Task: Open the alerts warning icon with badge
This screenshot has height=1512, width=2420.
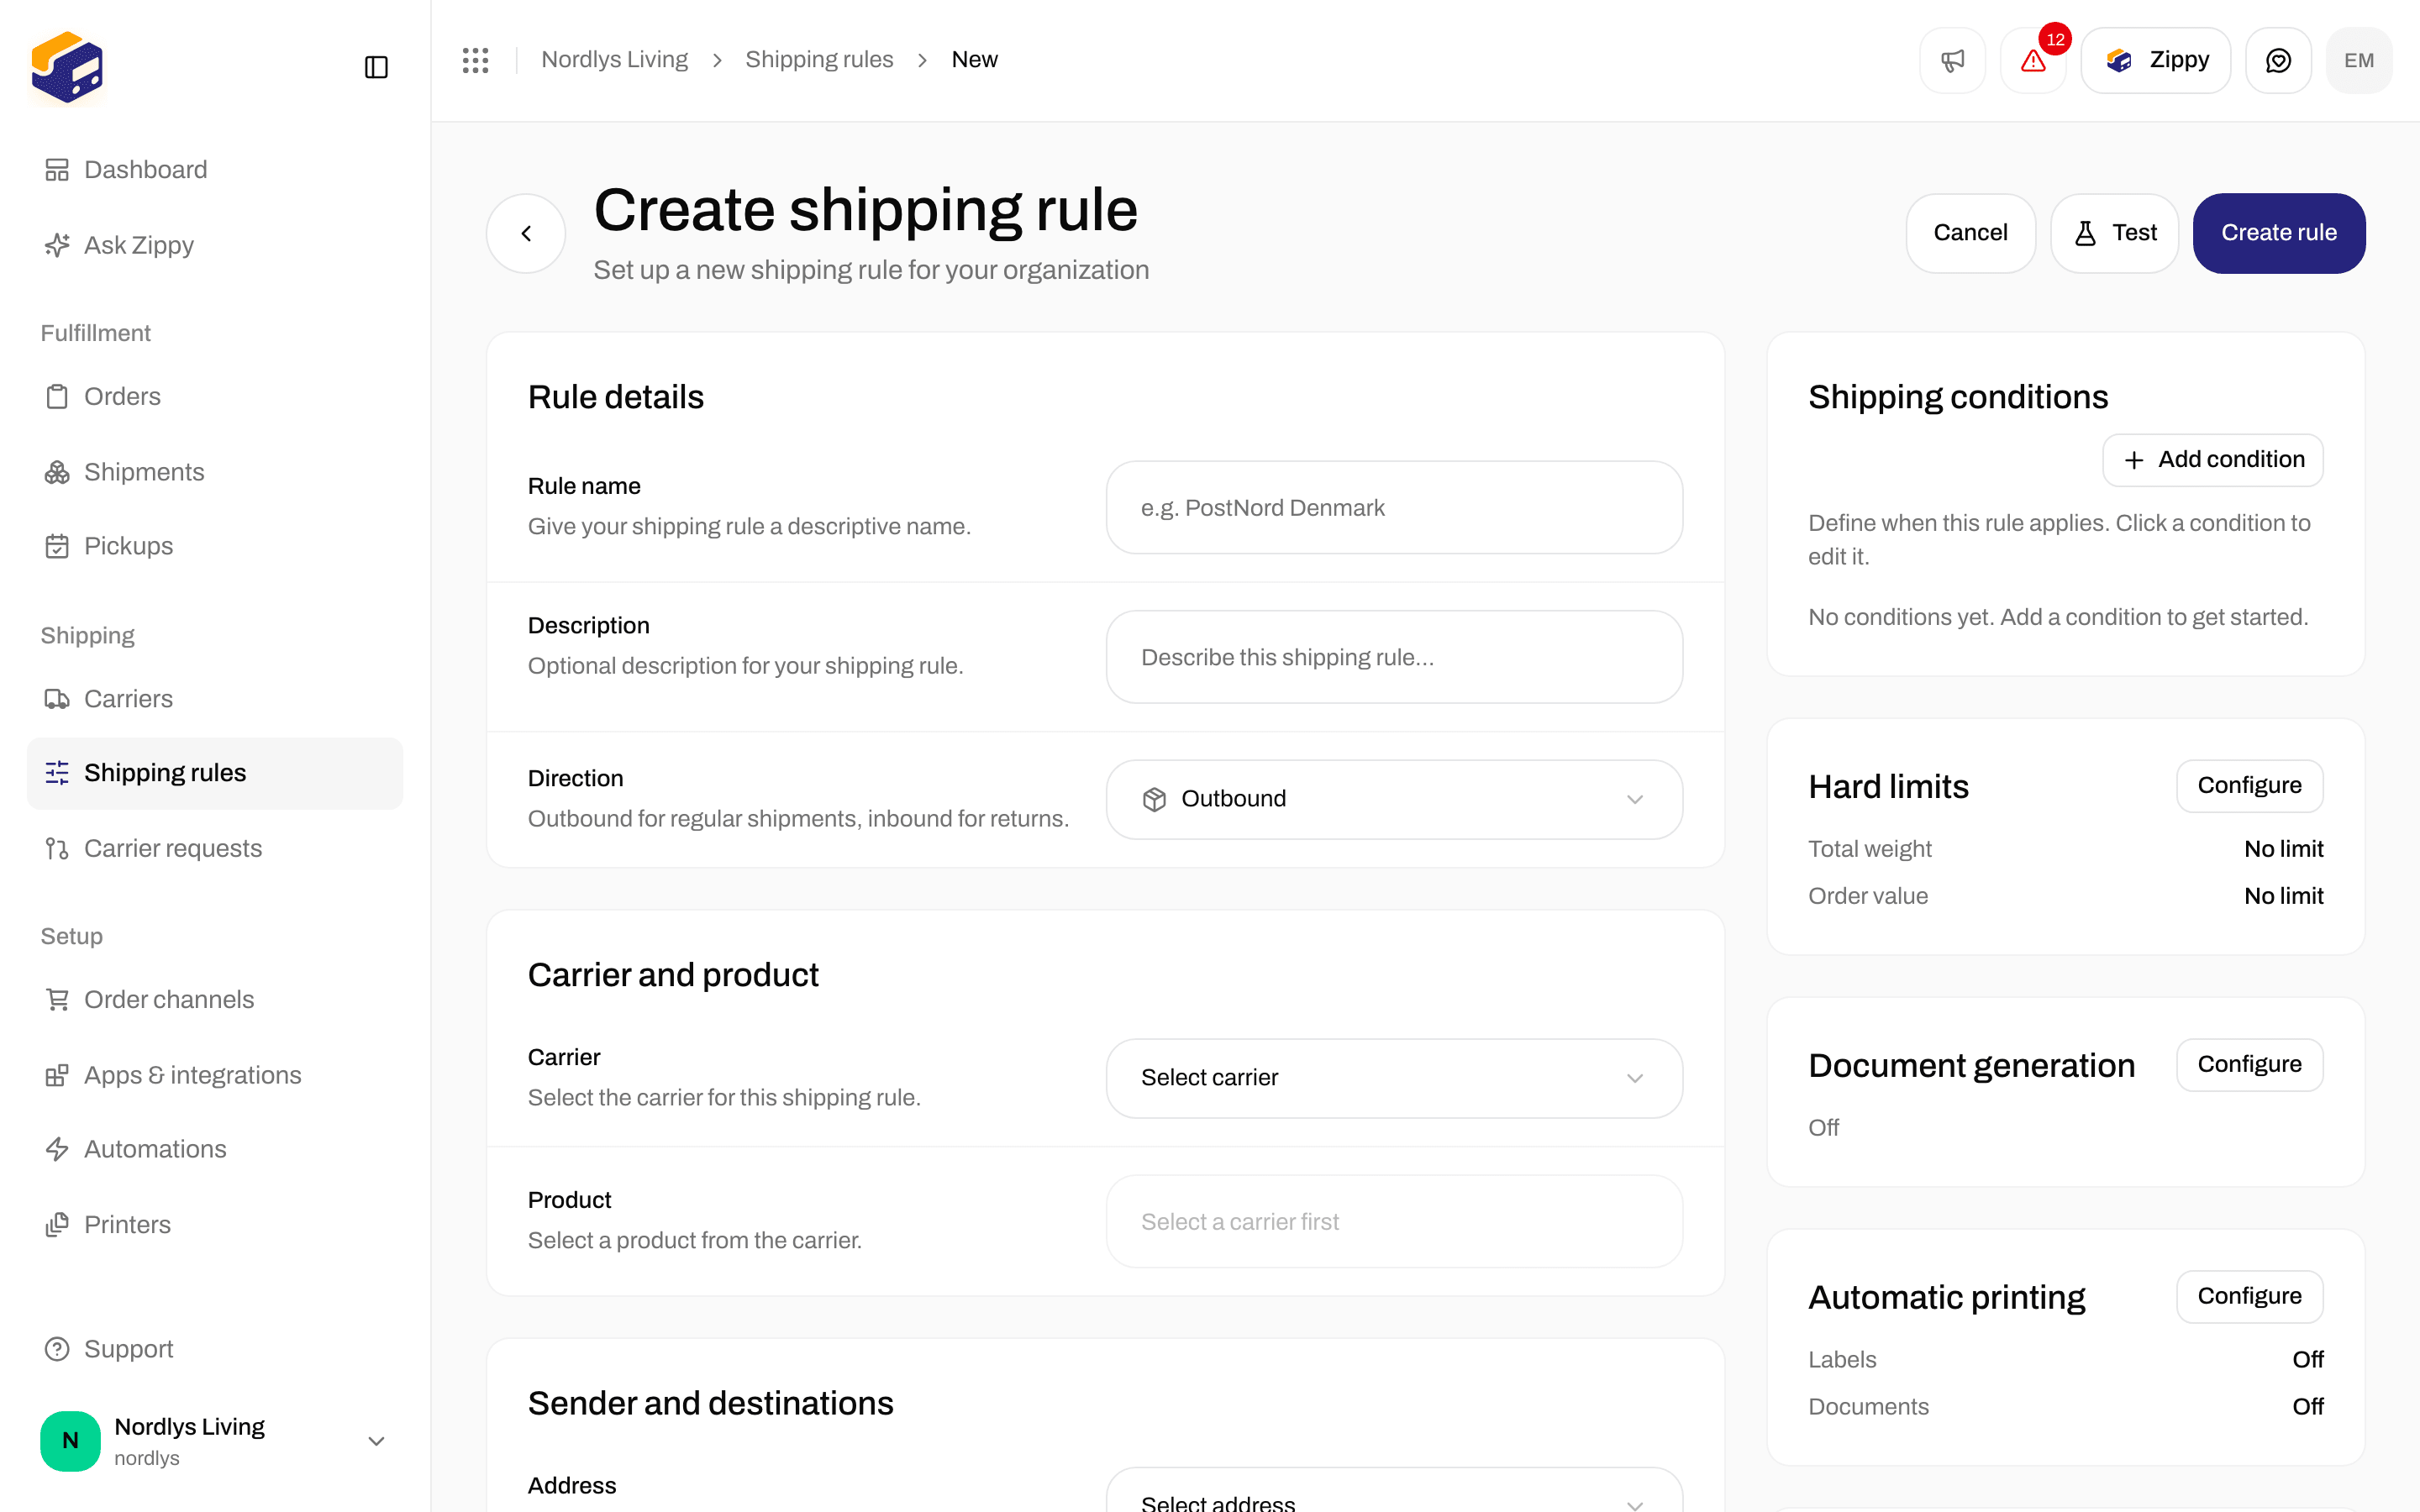Action: coord(2033,60)
